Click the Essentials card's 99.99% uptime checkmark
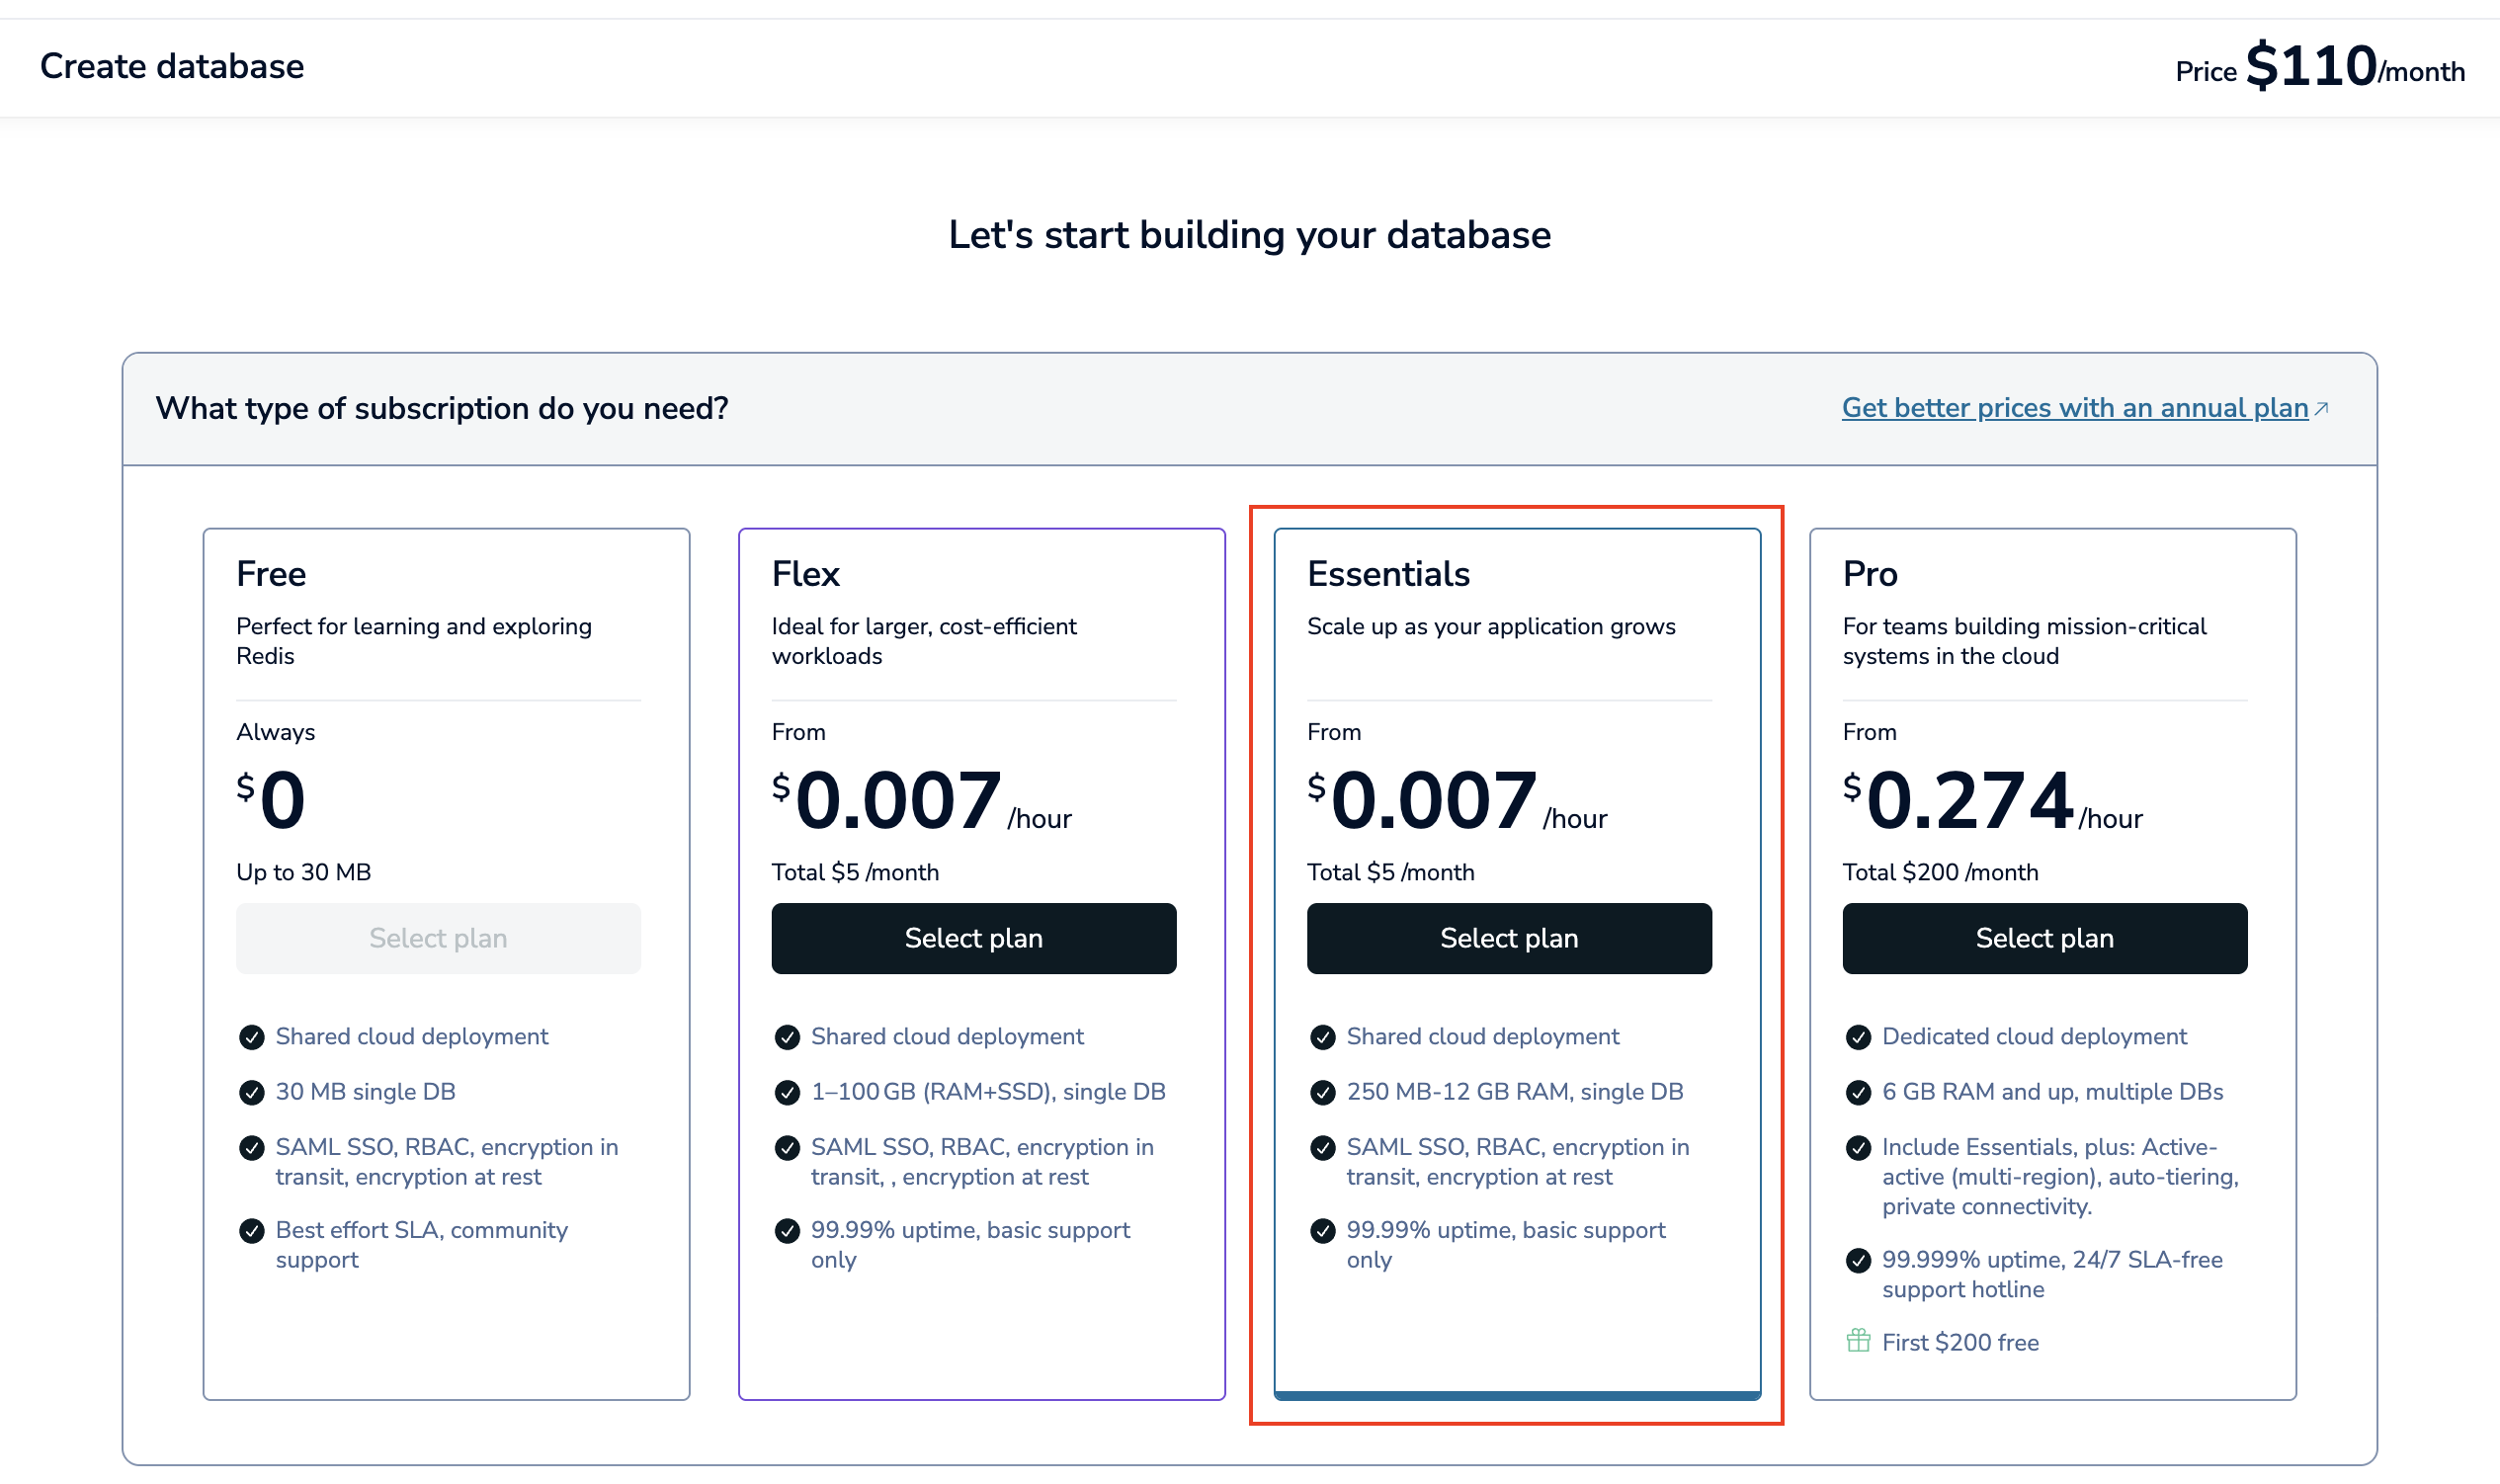Image resolution: width=2500 pixels, height=1484 pixels. tap(1322, 1230)
